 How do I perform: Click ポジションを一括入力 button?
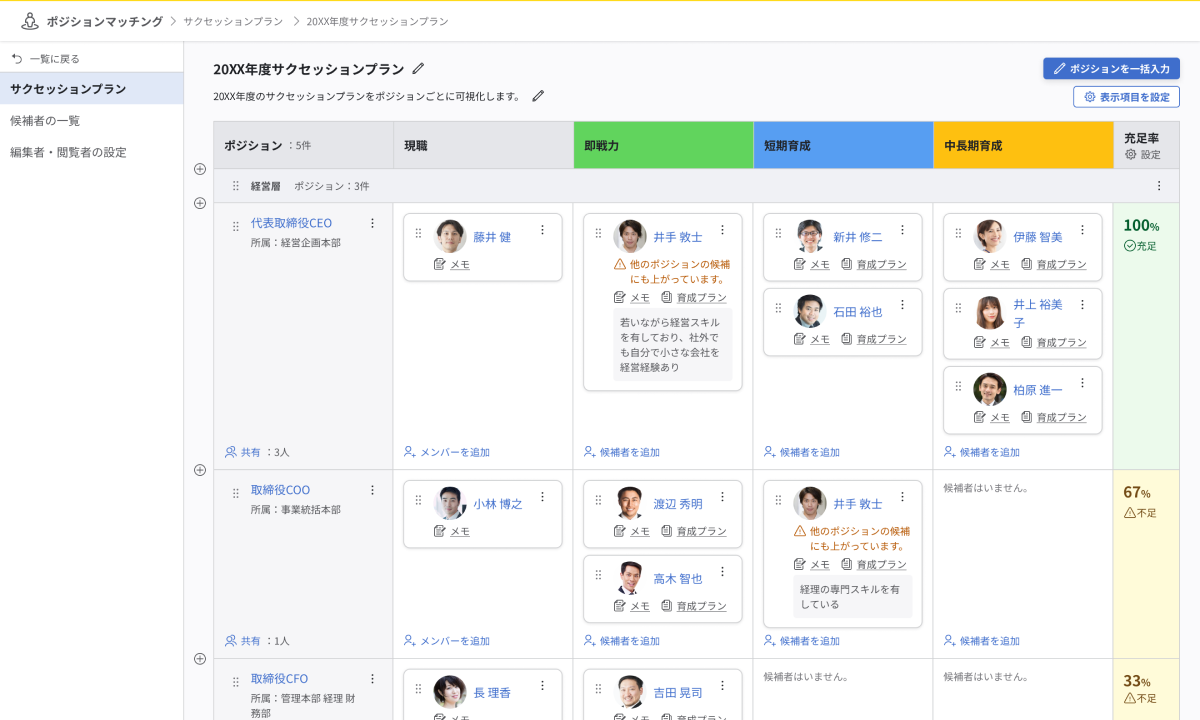[x=1111, y=69]
